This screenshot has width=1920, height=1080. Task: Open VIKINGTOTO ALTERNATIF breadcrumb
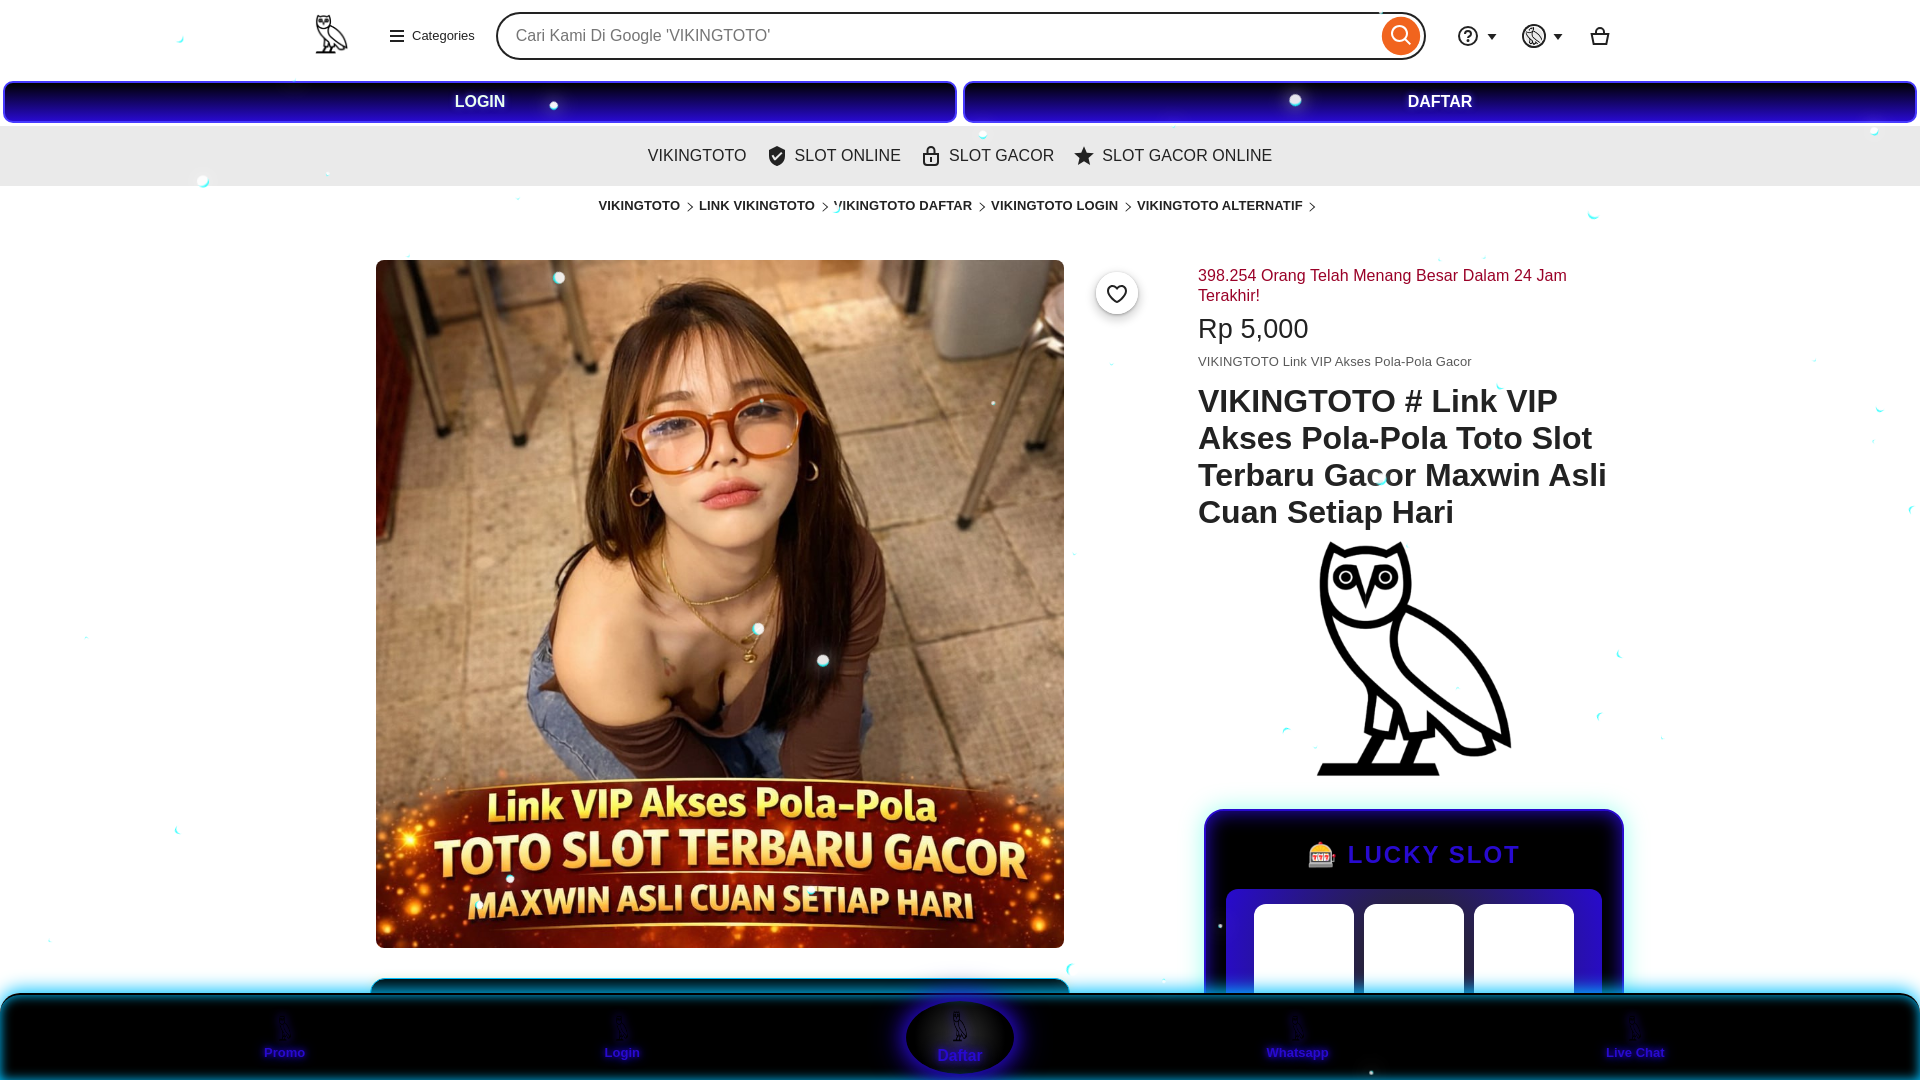coord(1220,206)
